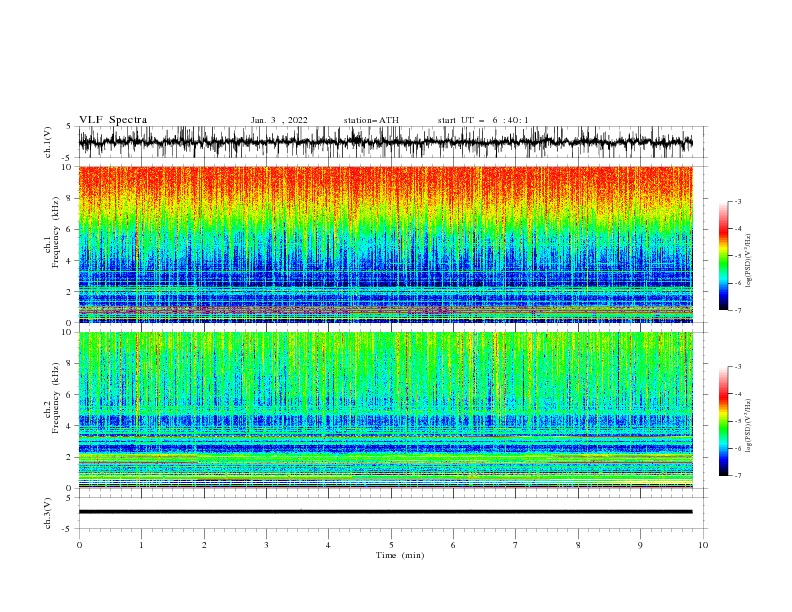
Task: Click the ch.3 flat voltage trace
Action: 385,512
